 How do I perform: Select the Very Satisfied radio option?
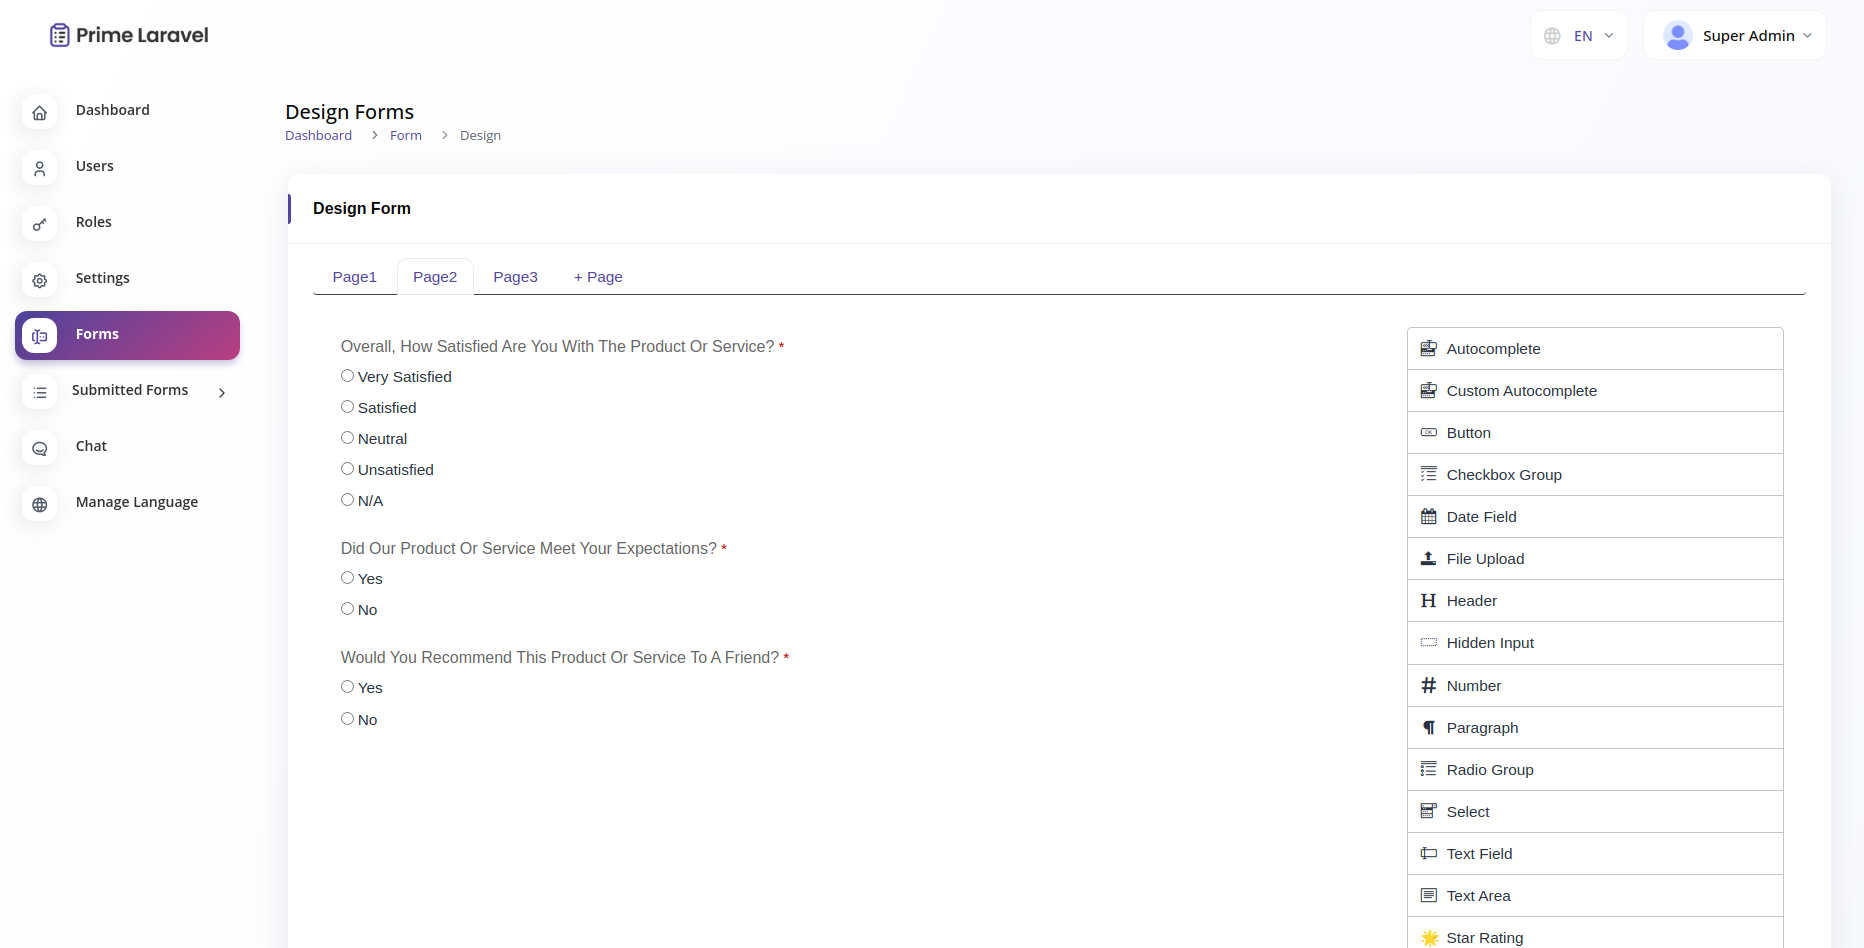click(347, 375)
